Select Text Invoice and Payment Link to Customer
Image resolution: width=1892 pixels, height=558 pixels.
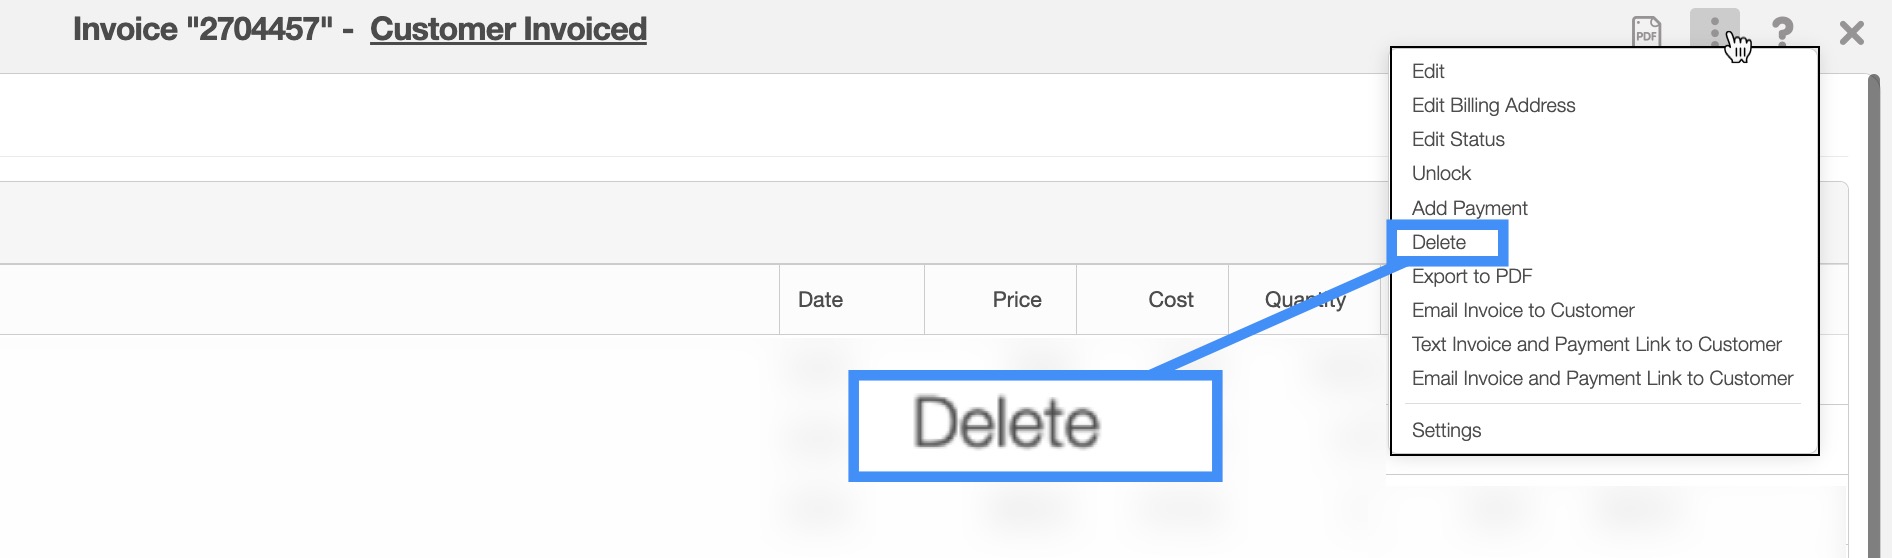[1596, 344]
